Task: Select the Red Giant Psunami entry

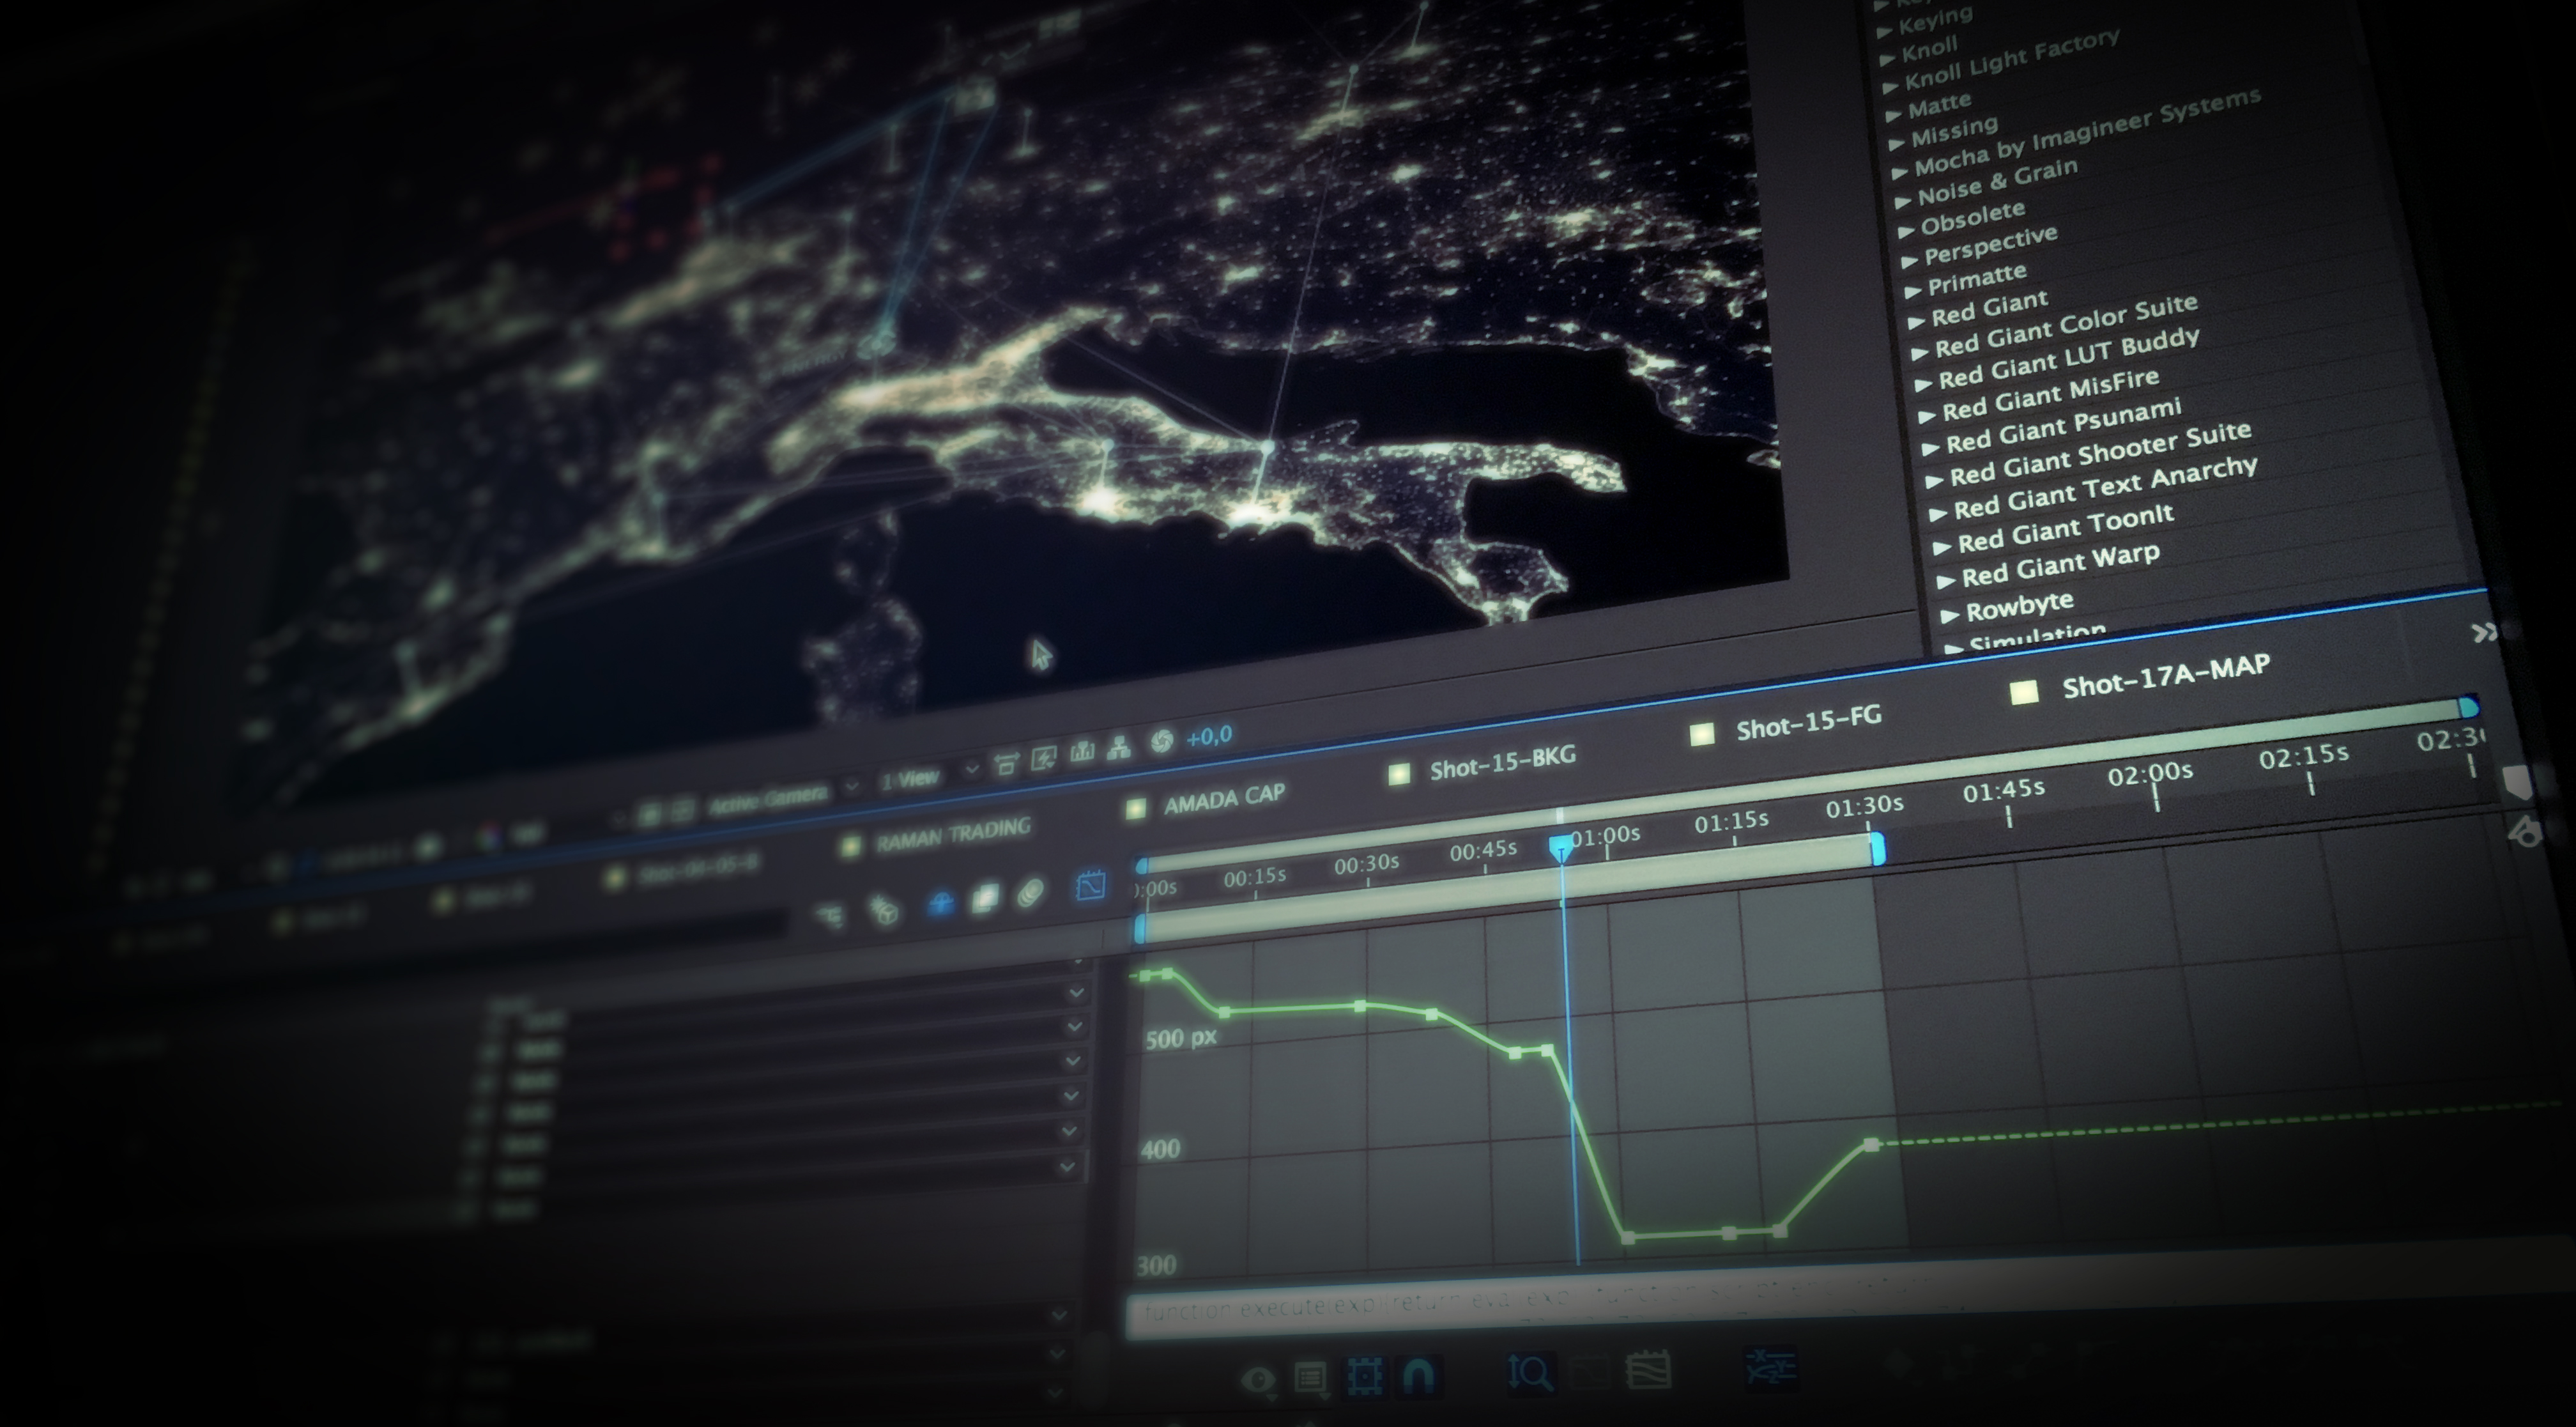Action: (x=2064, y=425)
